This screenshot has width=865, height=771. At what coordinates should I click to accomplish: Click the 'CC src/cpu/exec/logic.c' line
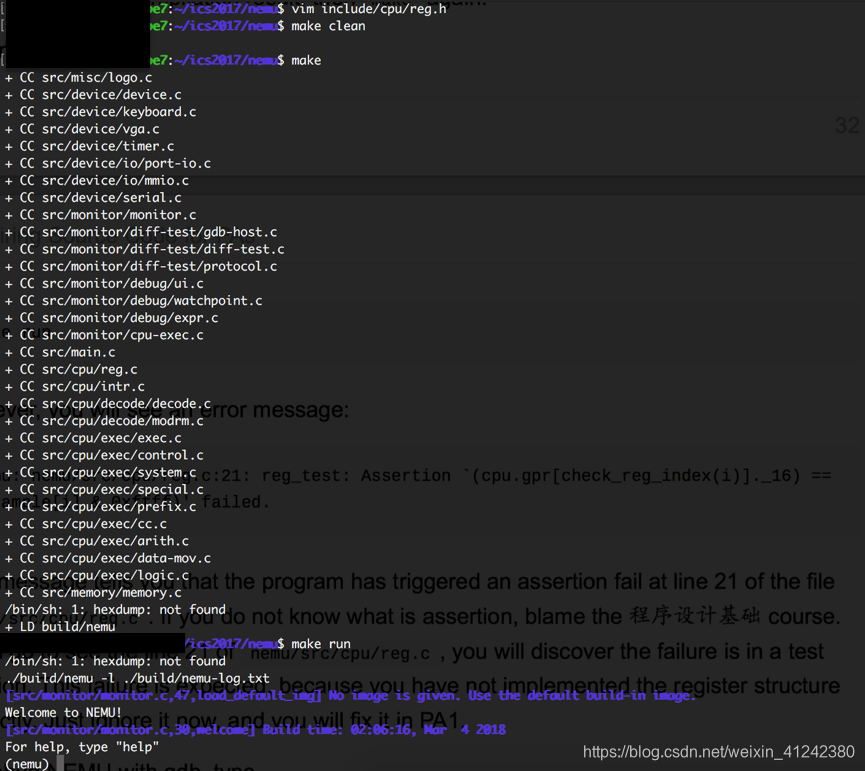(x=97, y=575)
